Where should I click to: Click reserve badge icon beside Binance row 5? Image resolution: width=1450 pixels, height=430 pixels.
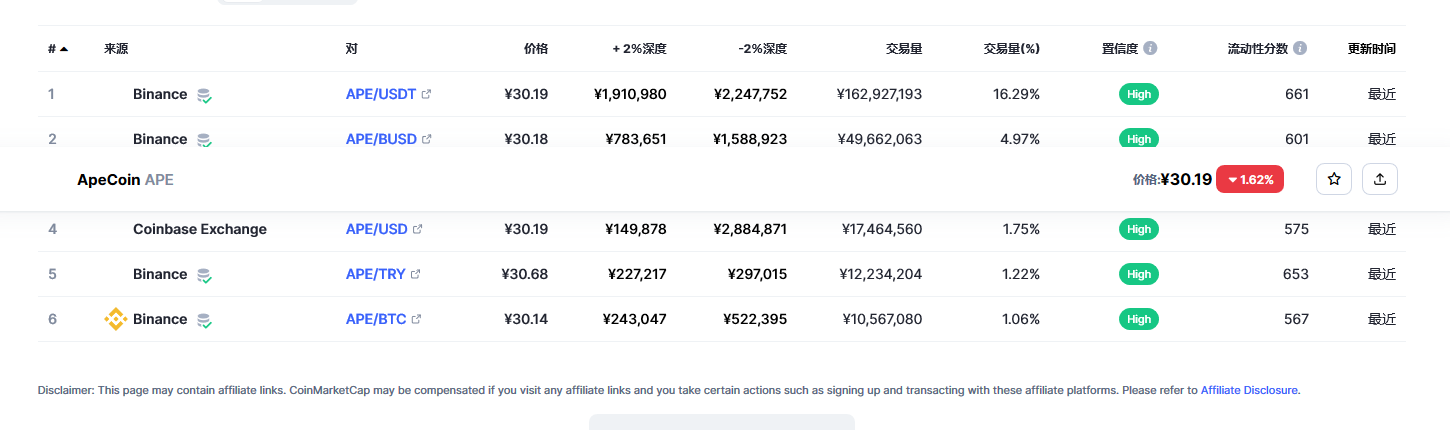click(204, 275)
